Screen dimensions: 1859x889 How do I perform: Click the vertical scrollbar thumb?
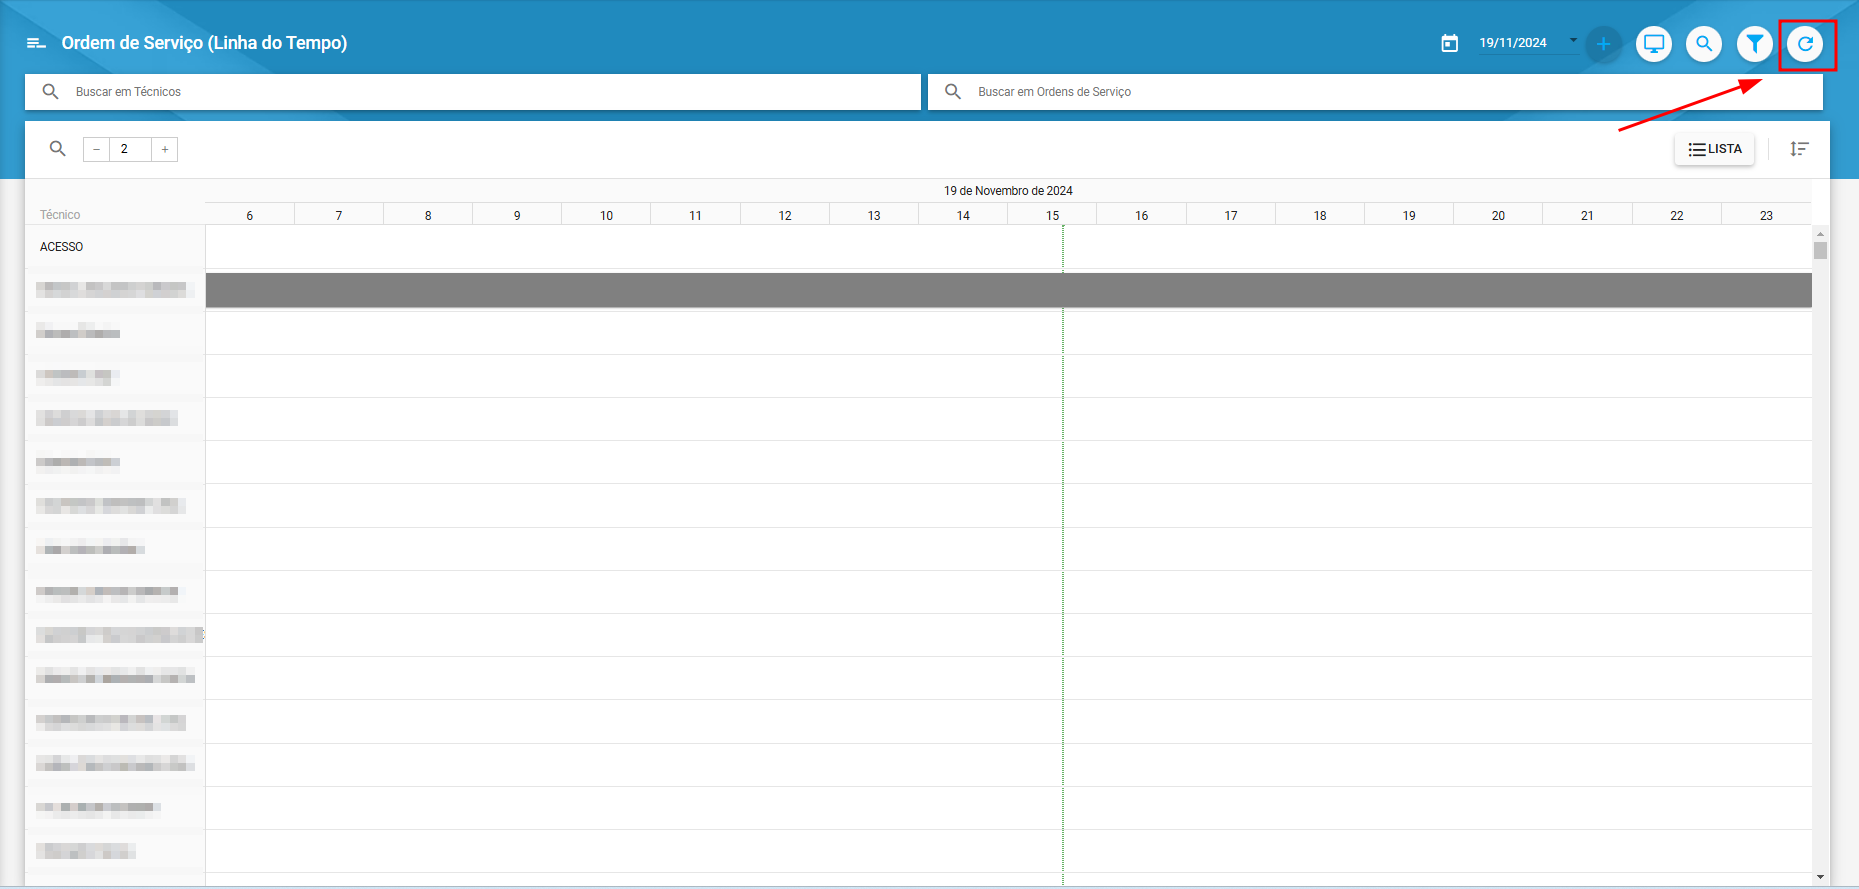click(x=1820, y=250)
